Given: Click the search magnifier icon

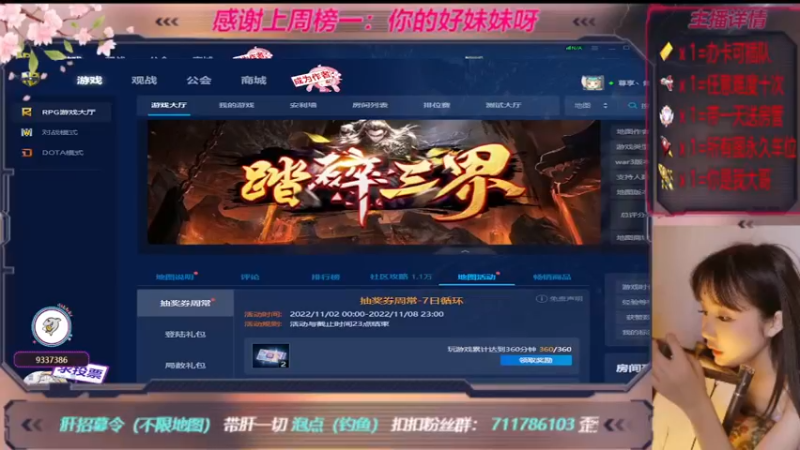Looking at the screenshot, I should point(632,106).
